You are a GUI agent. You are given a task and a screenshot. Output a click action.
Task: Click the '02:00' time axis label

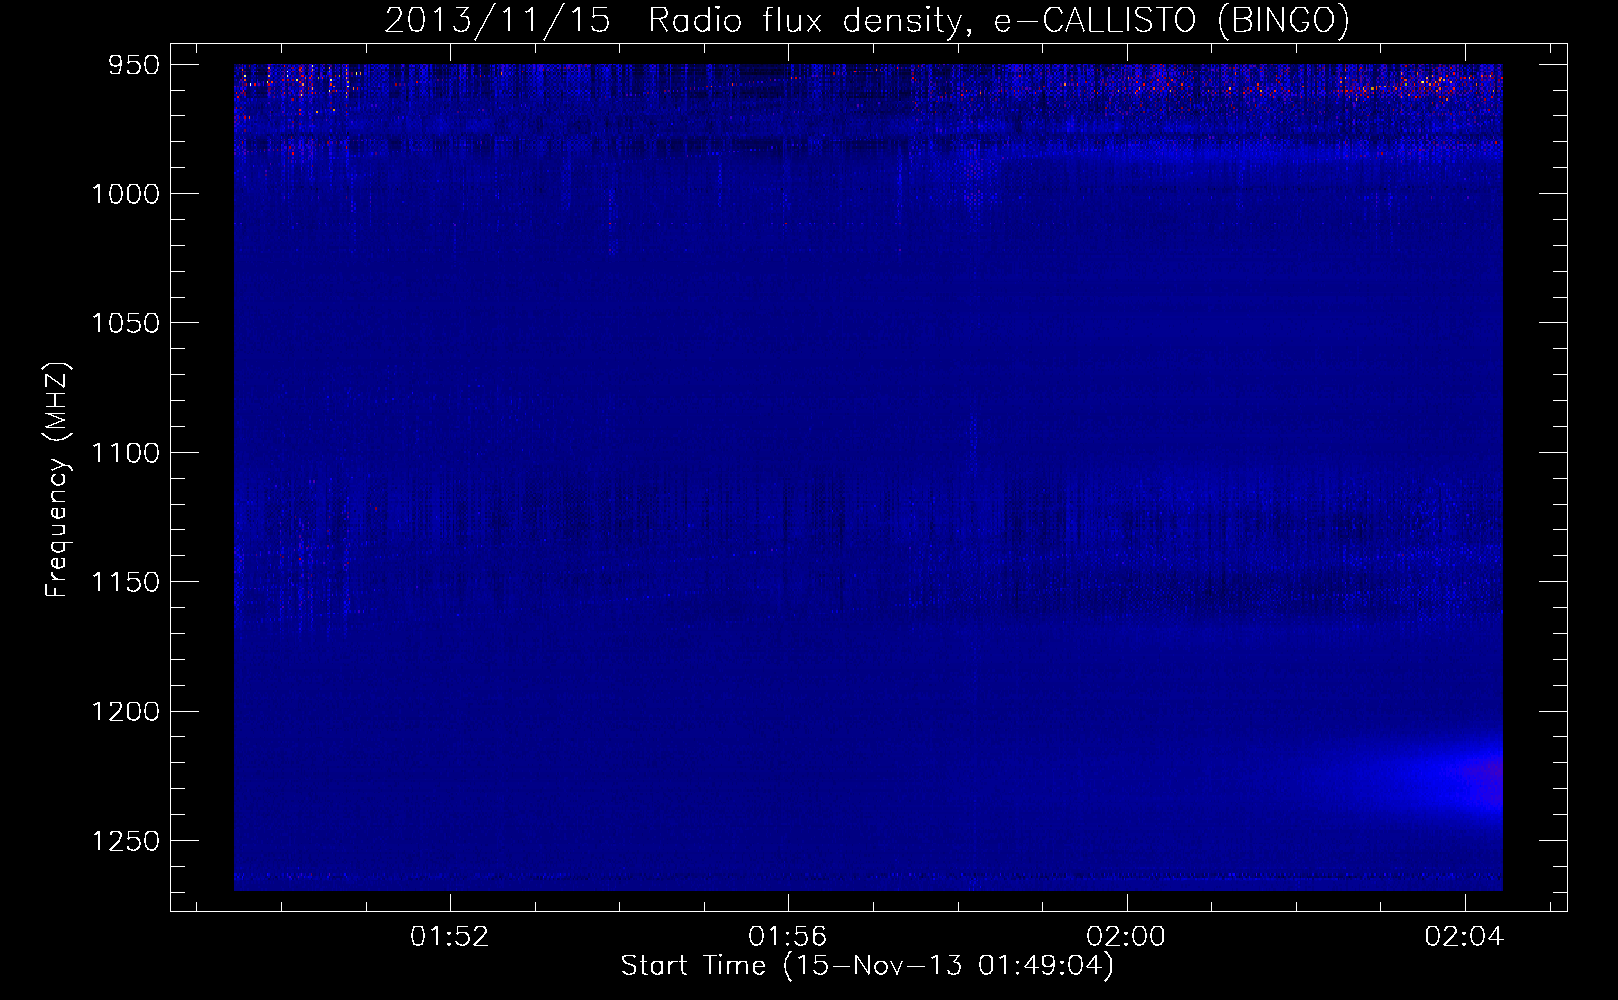coord(1126,936)
